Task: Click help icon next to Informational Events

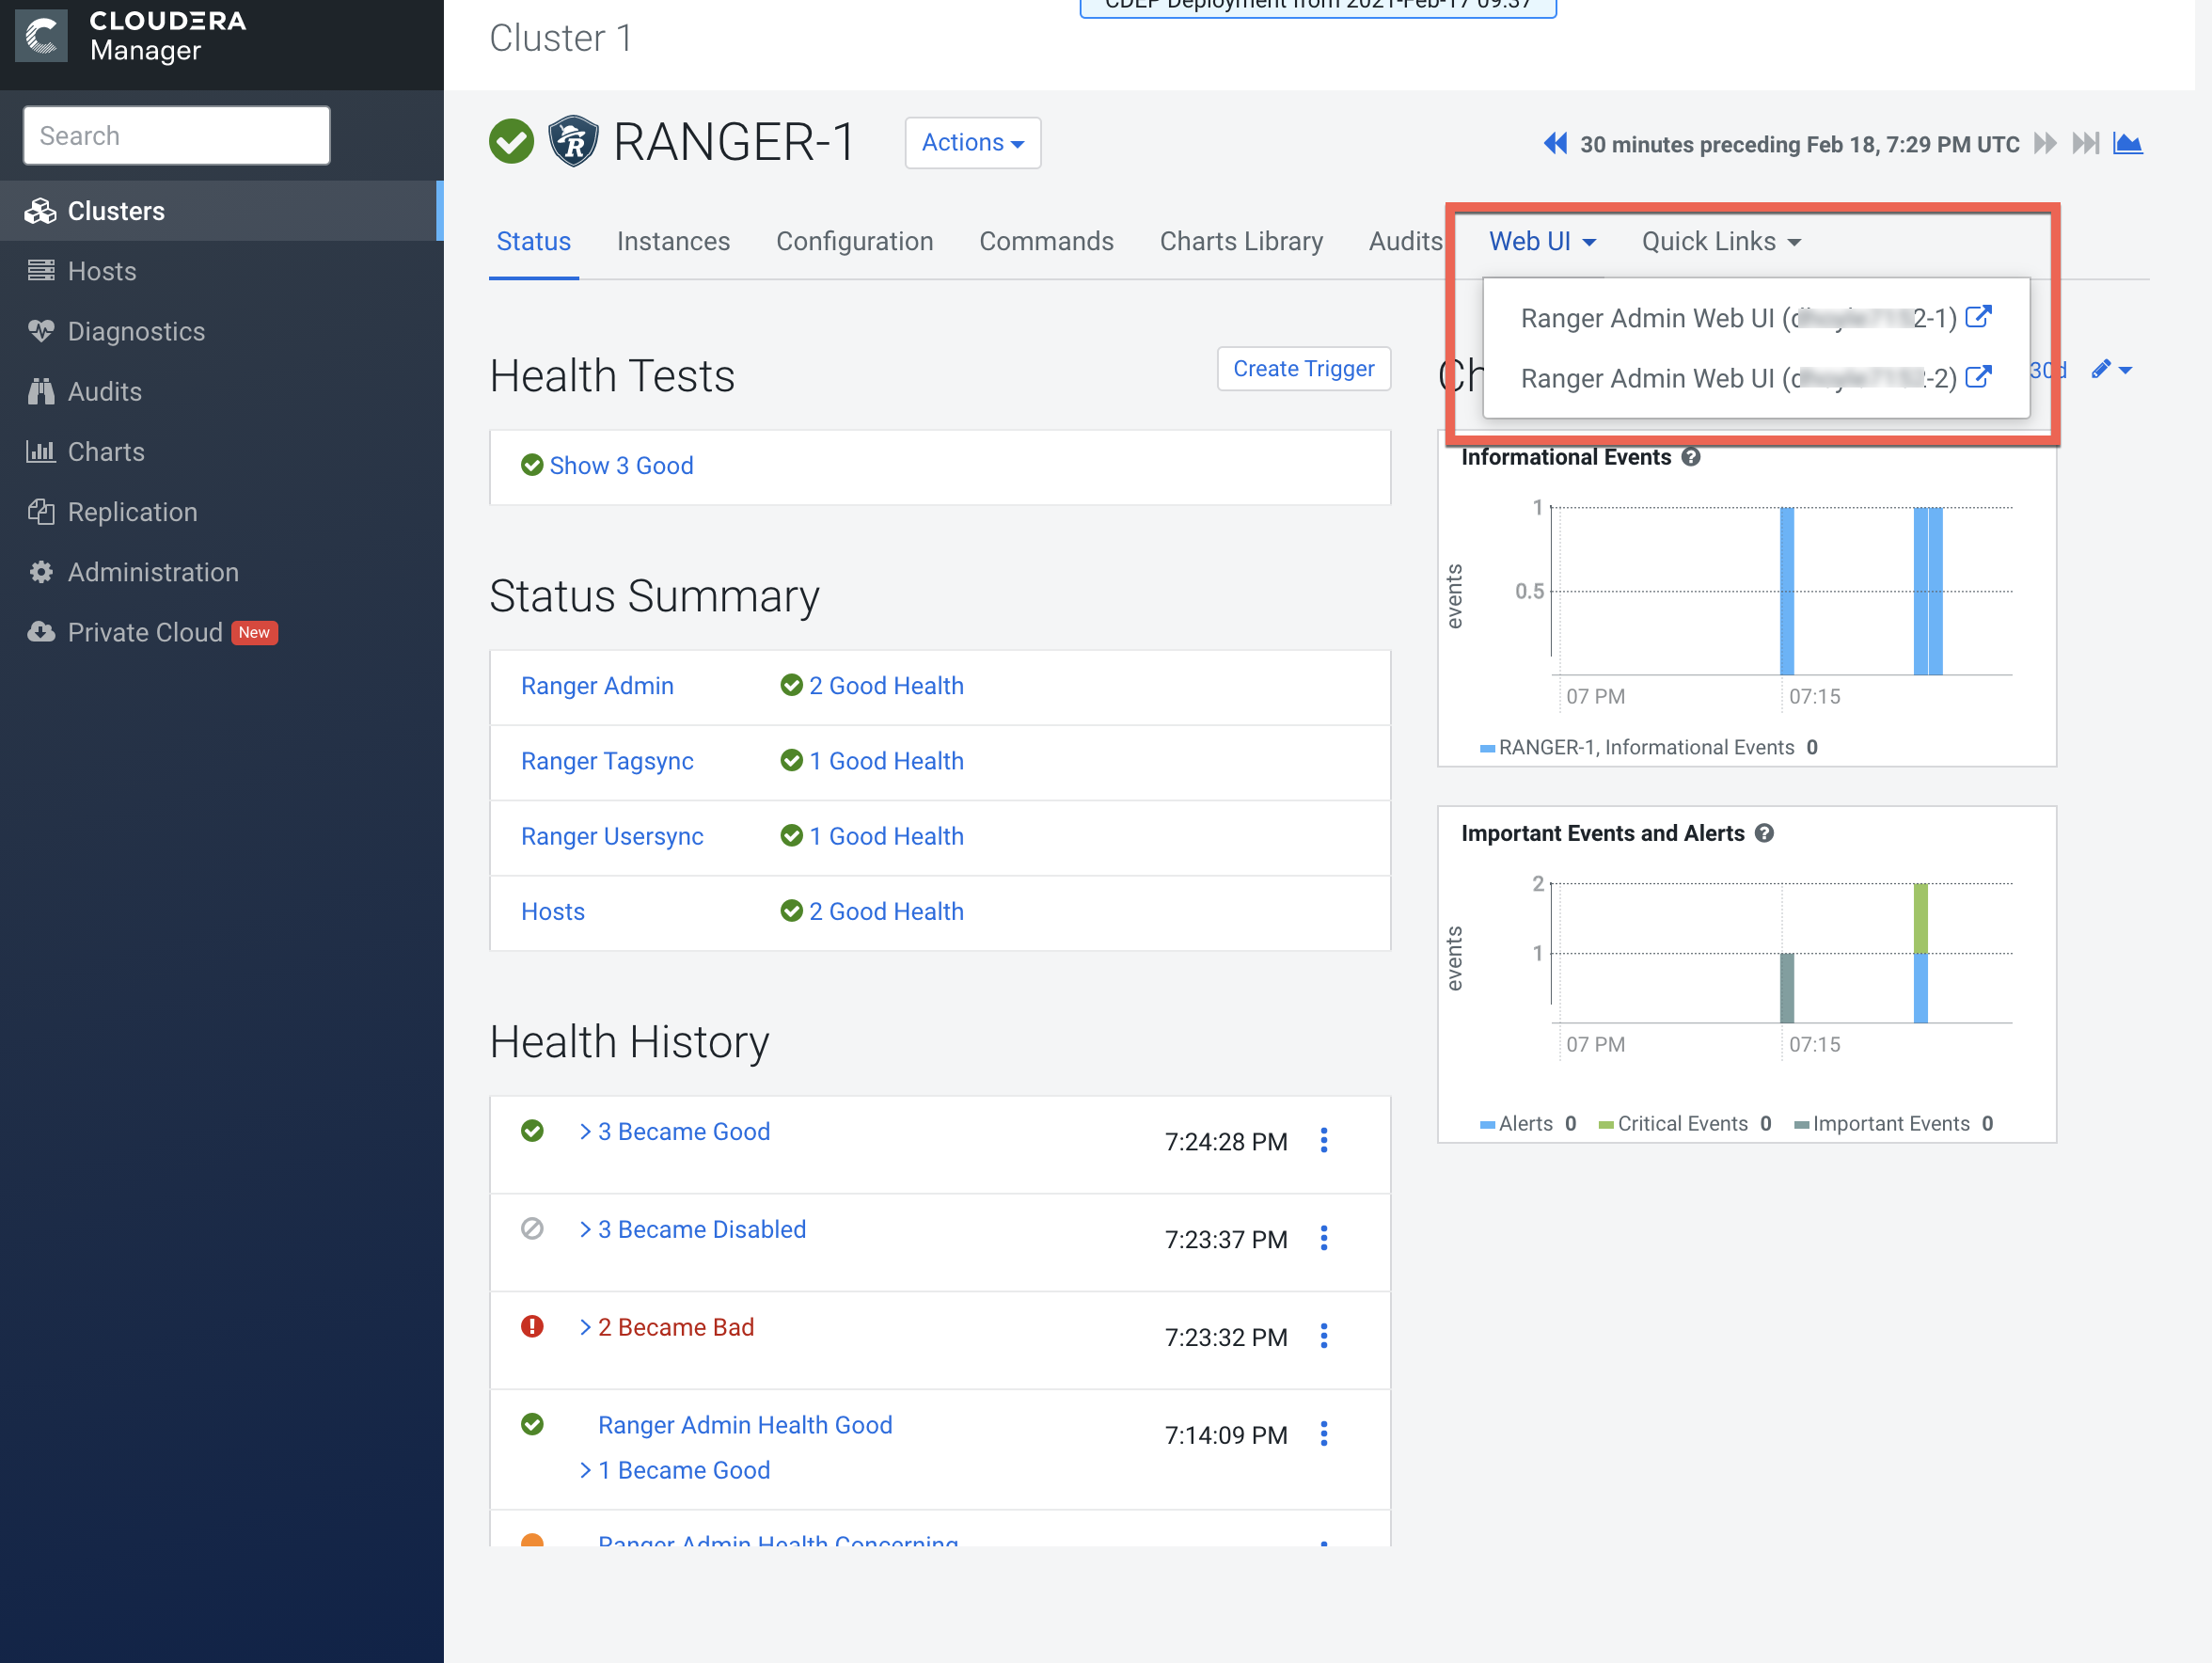Action: (x=1691, y=457)
